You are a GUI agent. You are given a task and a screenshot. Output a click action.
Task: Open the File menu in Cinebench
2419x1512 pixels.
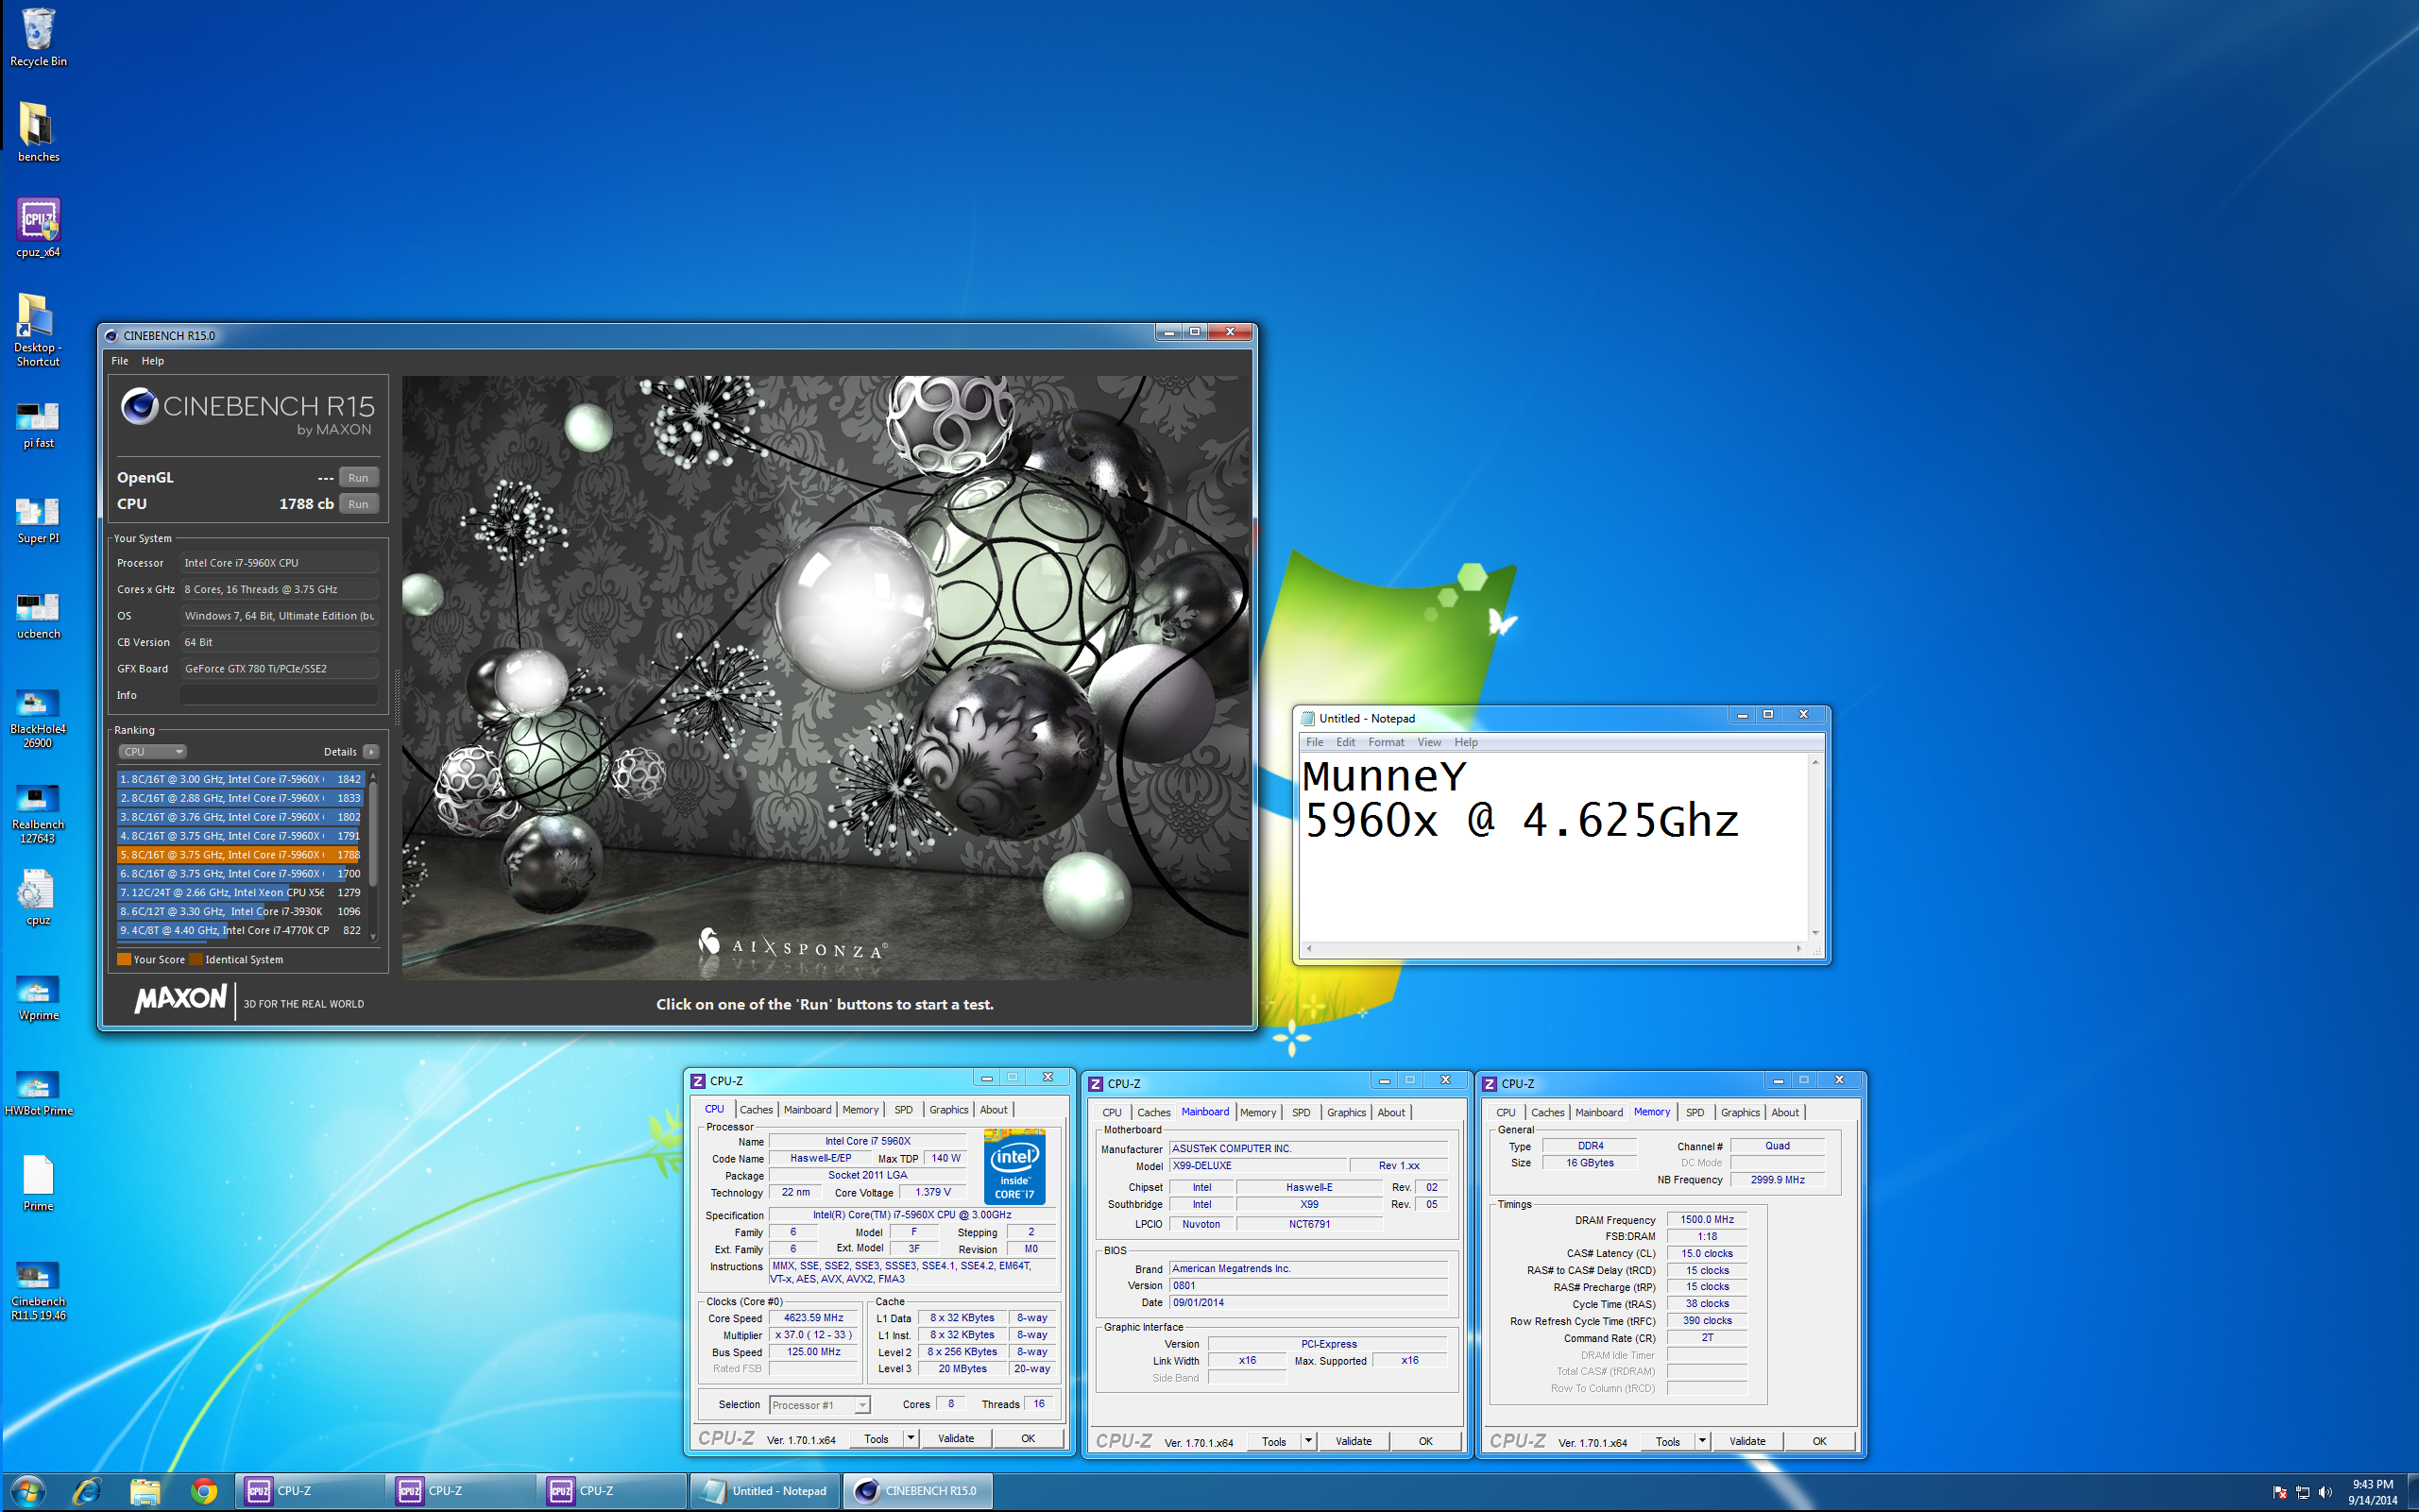(120, 361)
